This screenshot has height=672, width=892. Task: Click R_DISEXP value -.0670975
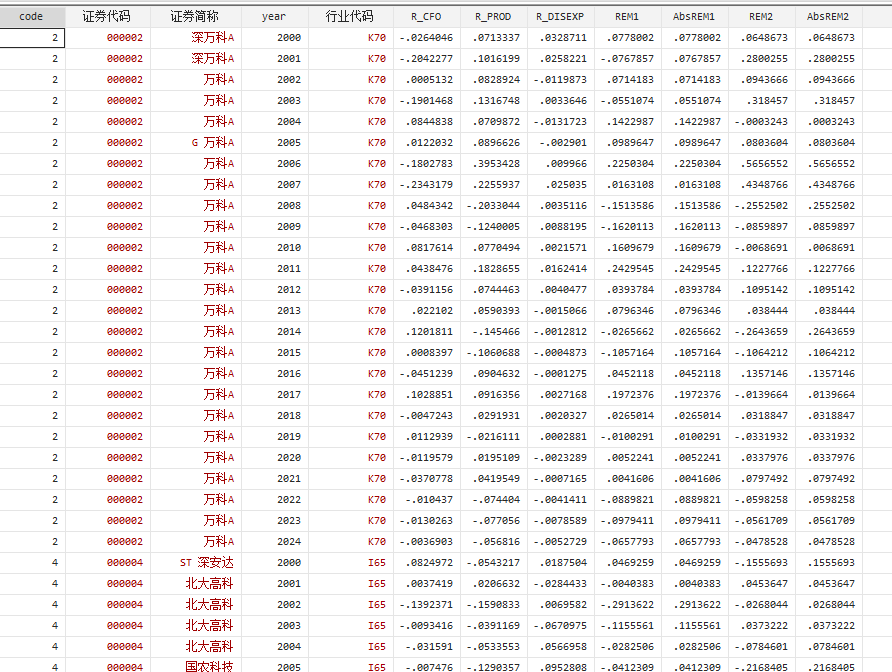[560, 626]
